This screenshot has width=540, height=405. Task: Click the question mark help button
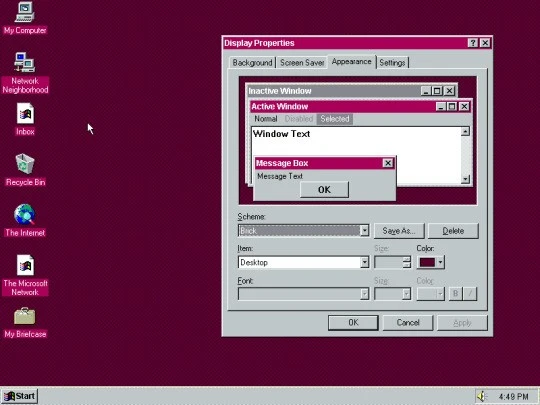[x=472, y=43]
